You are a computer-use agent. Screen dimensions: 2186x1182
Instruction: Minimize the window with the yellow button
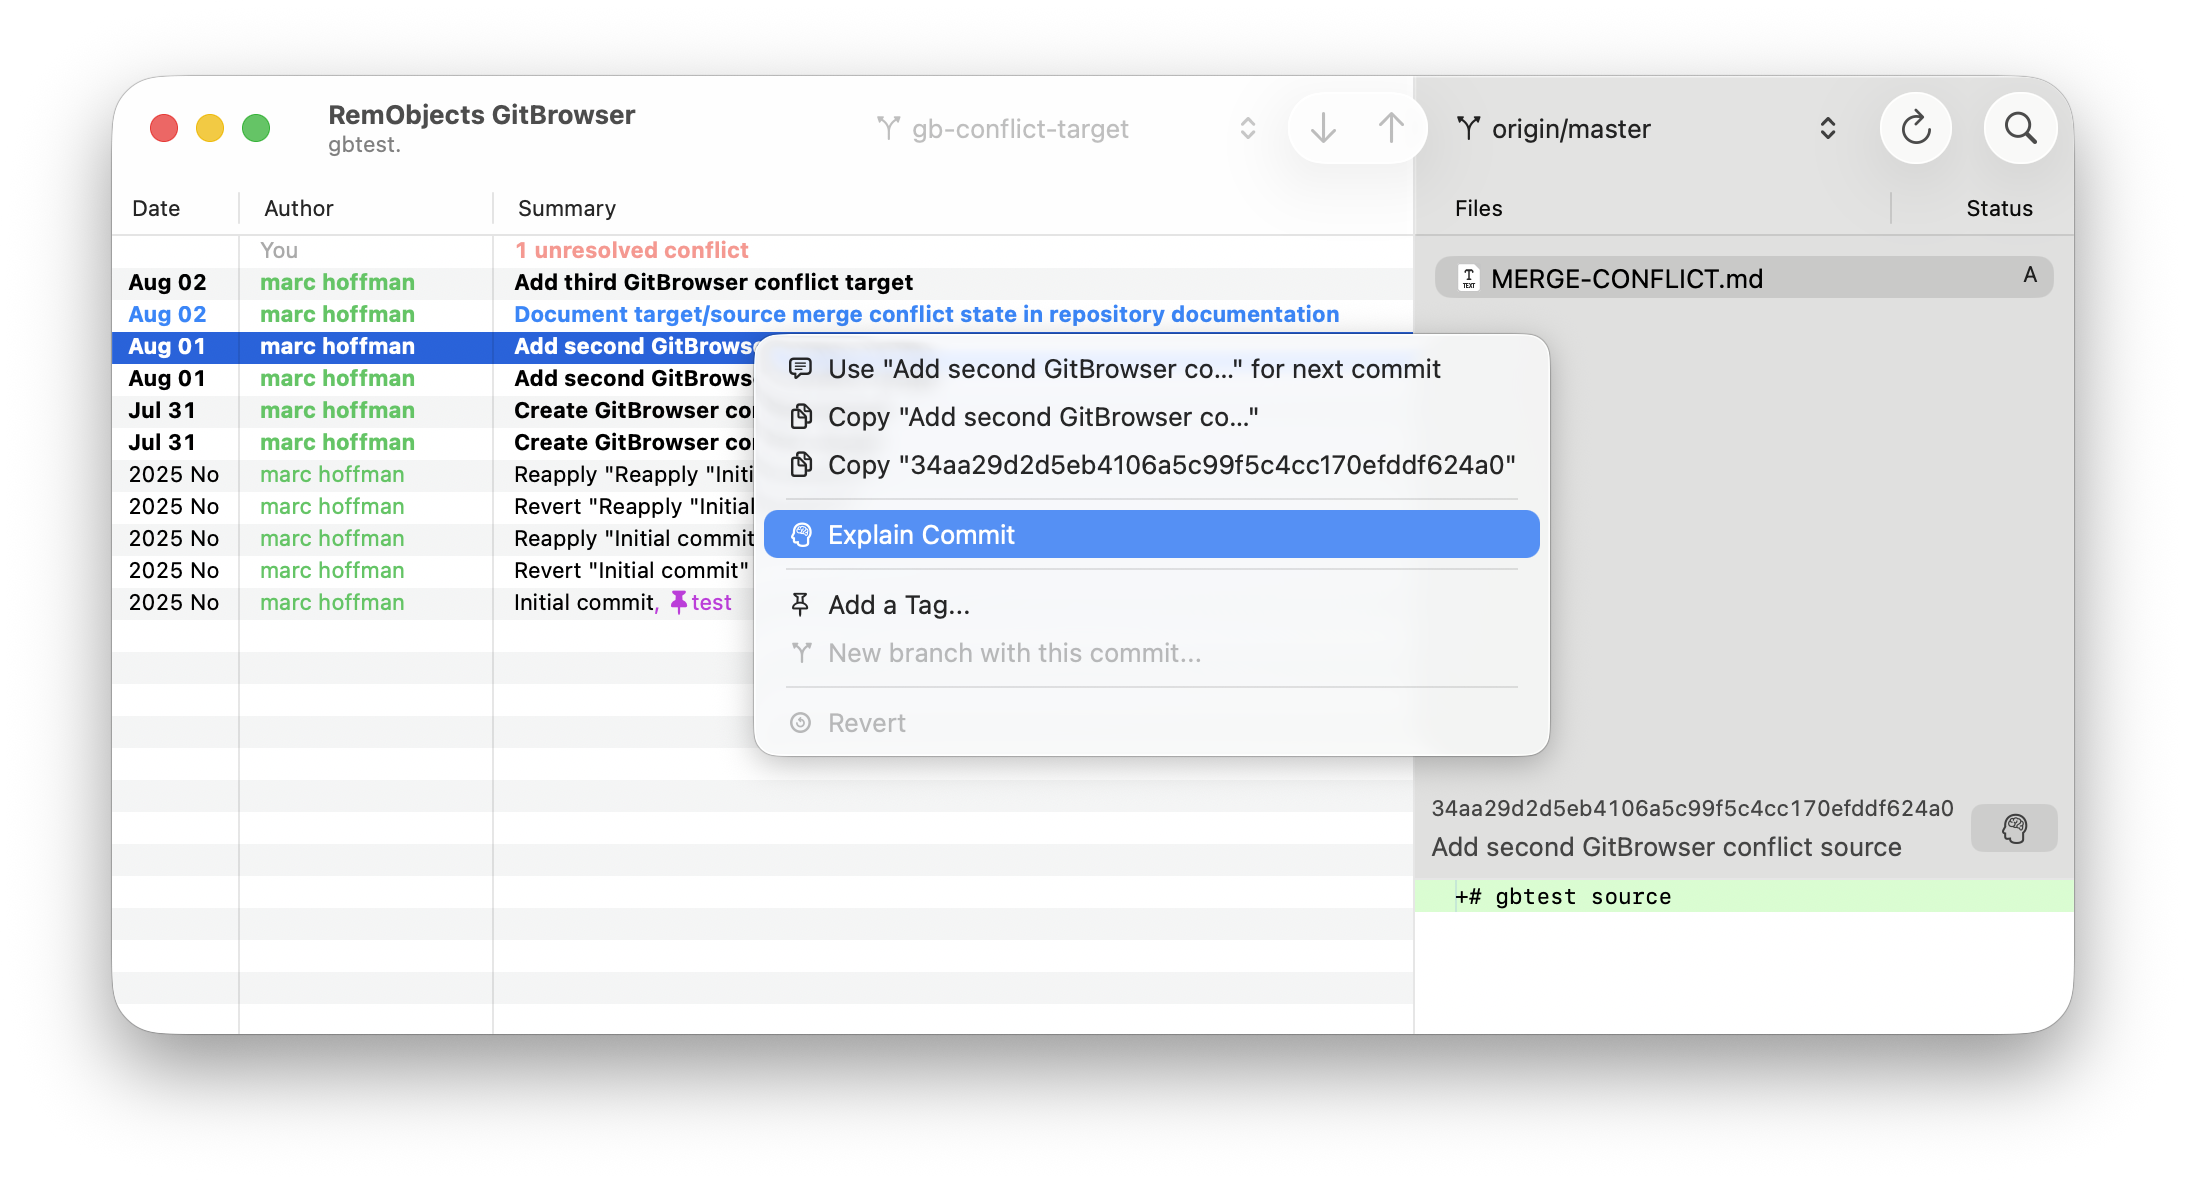[x=210, y=128]
